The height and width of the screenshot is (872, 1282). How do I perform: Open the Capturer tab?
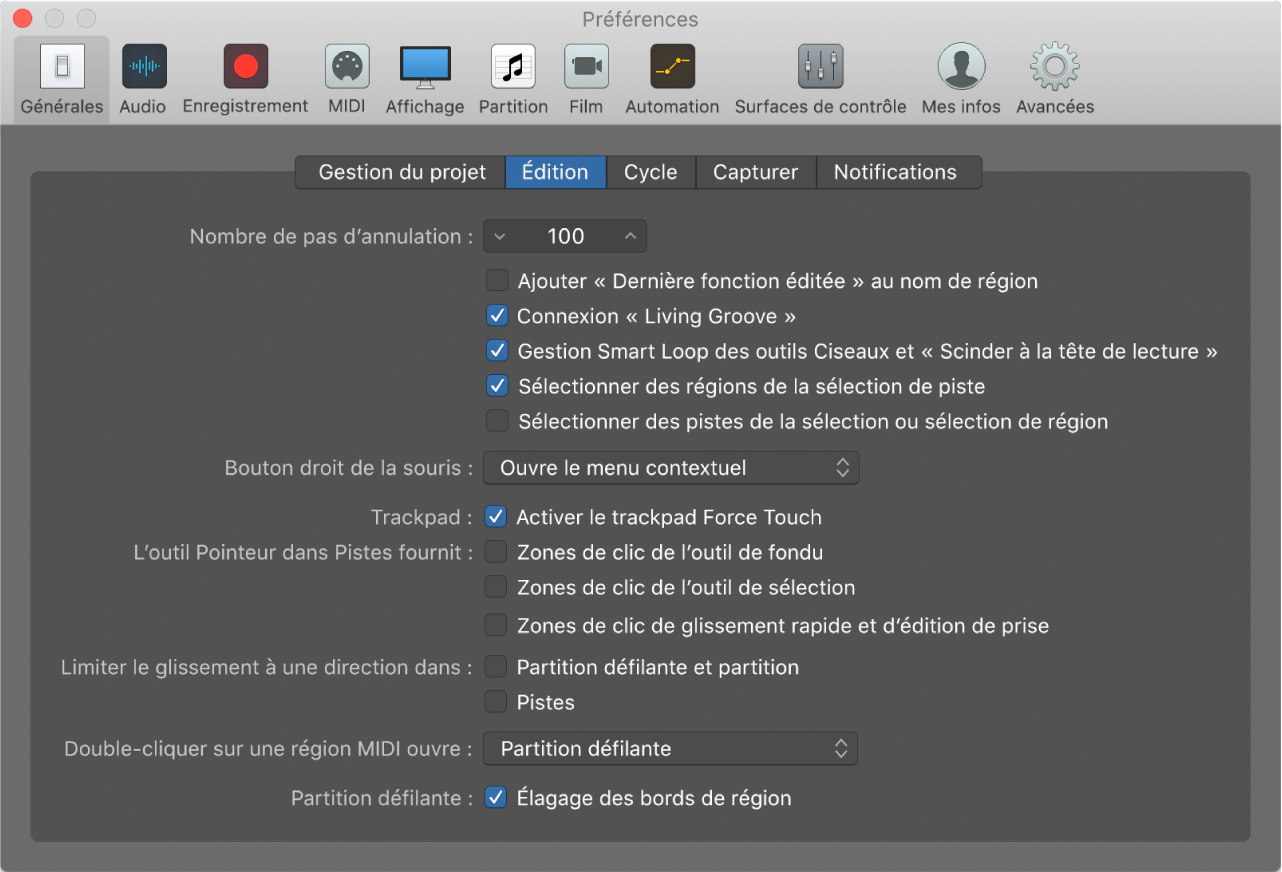point(756,172)
